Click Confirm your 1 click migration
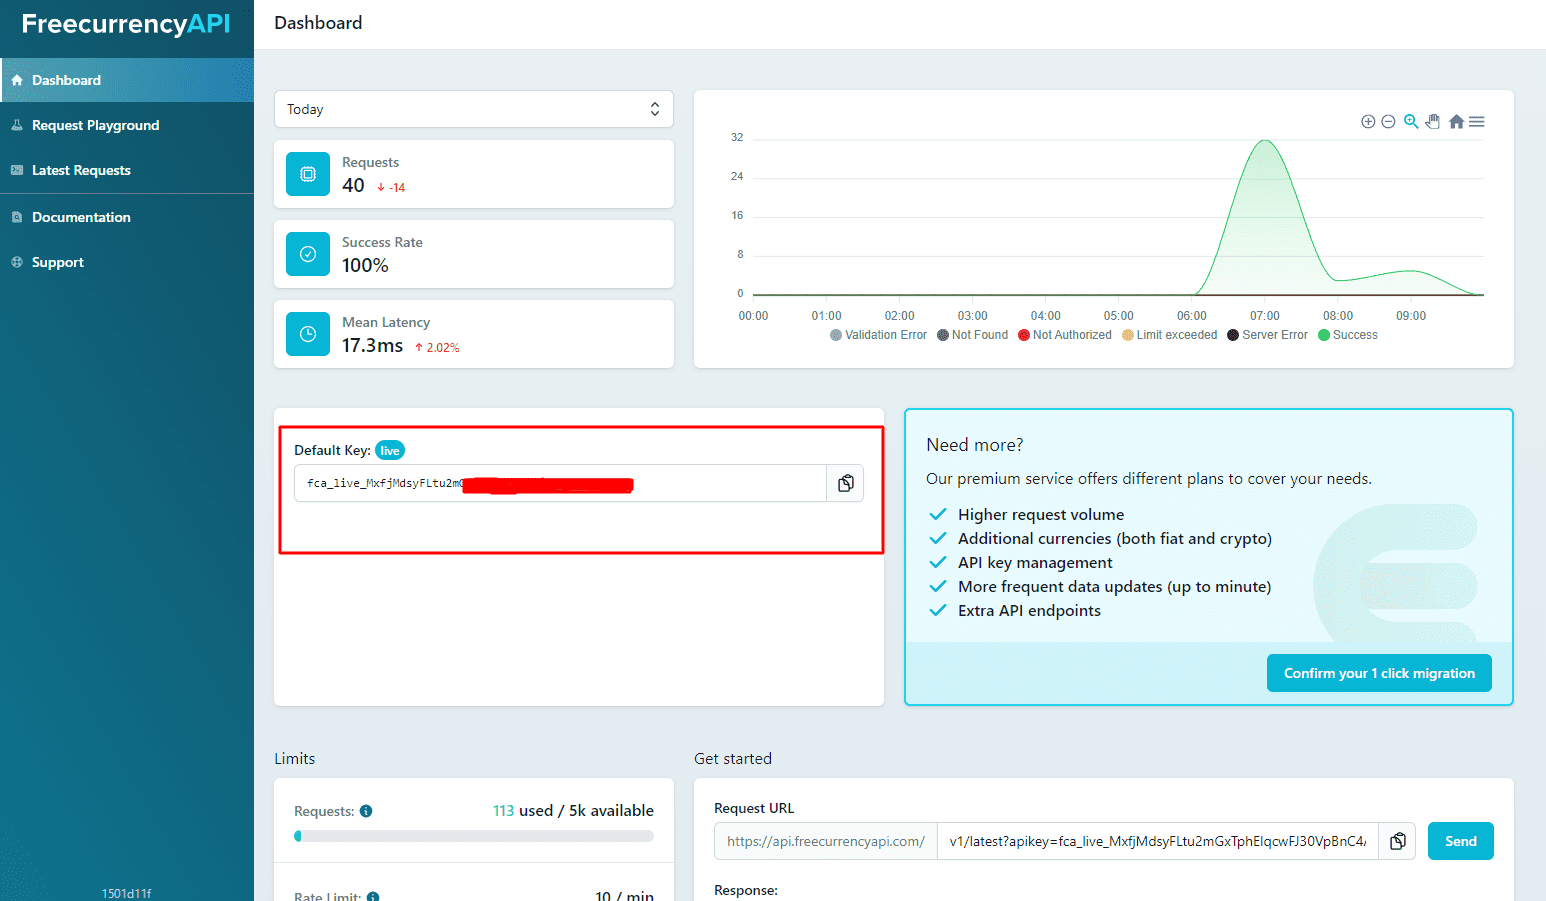Viewport: 1546px width, 901px height. (x=1379, y=673)
